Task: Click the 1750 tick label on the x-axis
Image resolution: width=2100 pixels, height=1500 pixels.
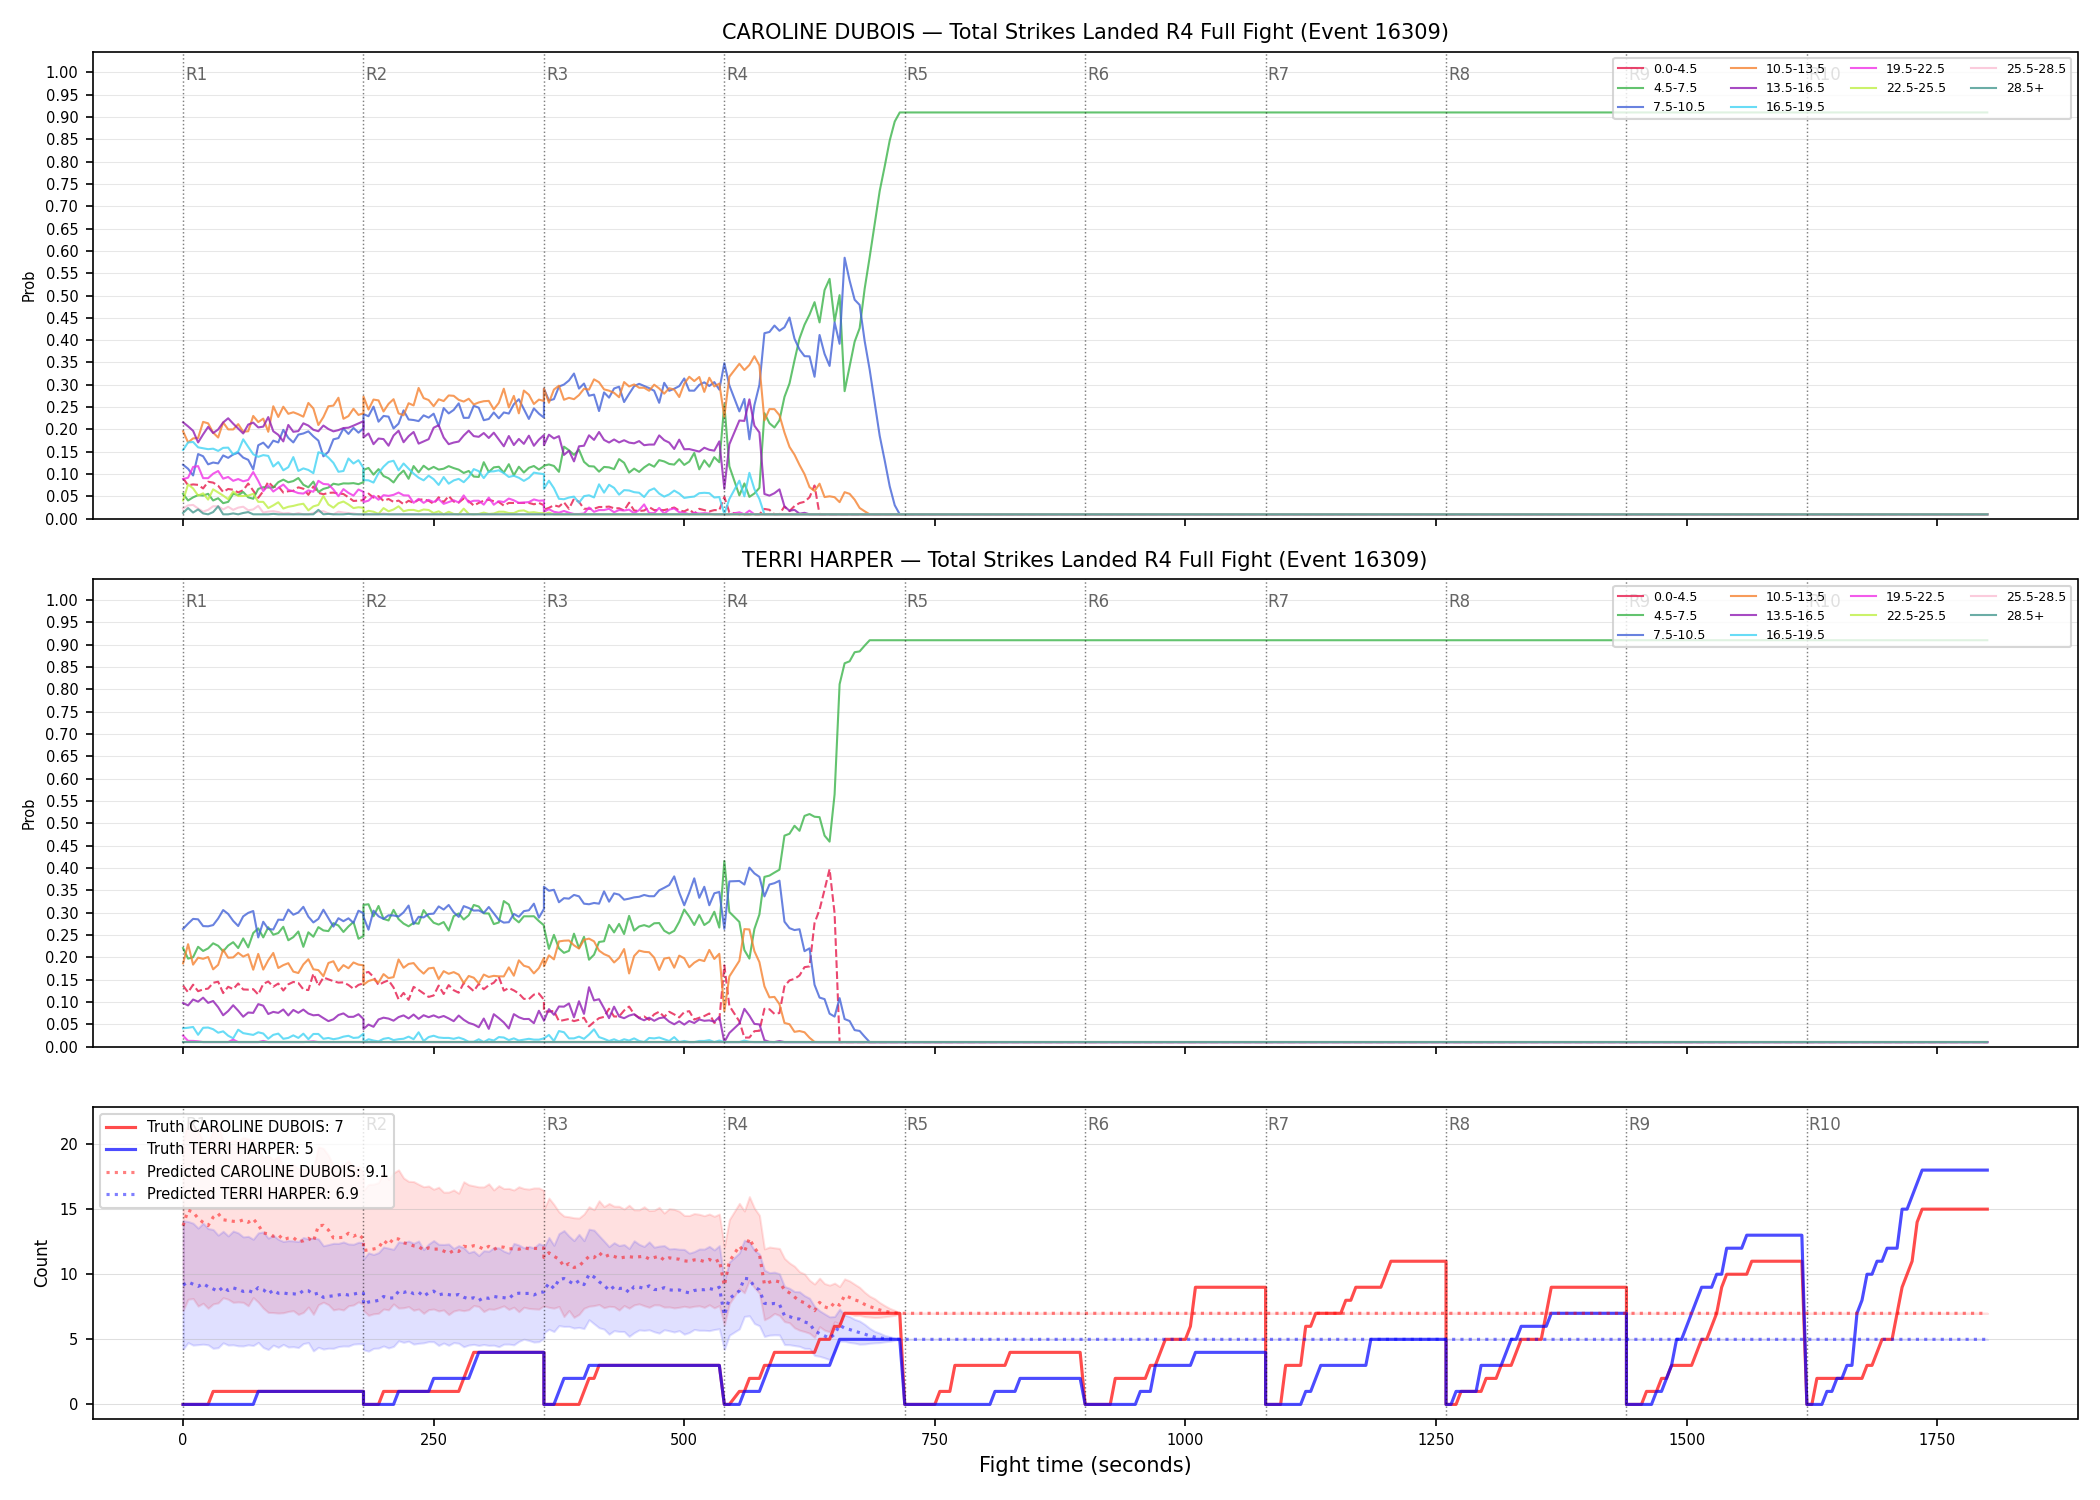Action: pos(1937,1439)
